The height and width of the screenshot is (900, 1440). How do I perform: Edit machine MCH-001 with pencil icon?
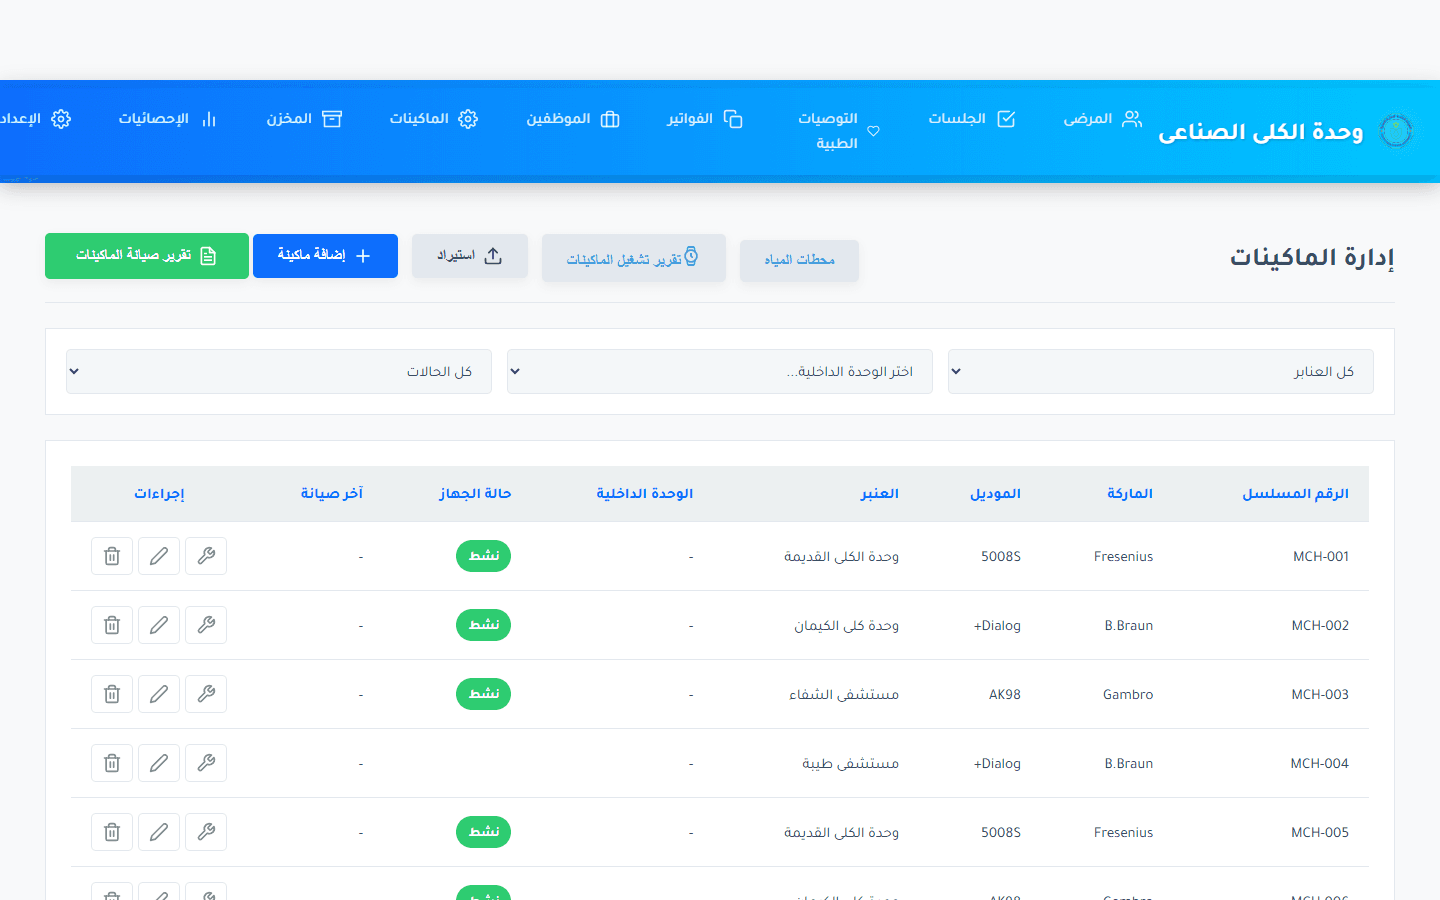pos(159,556)
